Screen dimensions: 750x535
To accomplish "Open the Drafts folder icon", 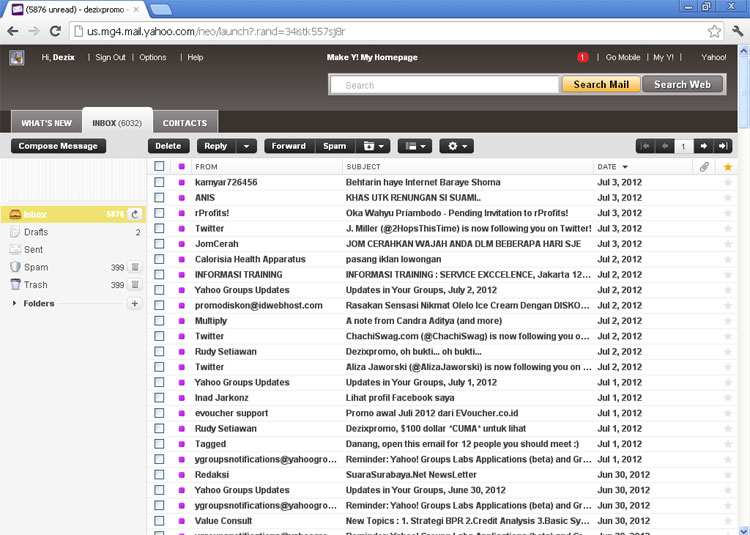I will coord(15,232).
